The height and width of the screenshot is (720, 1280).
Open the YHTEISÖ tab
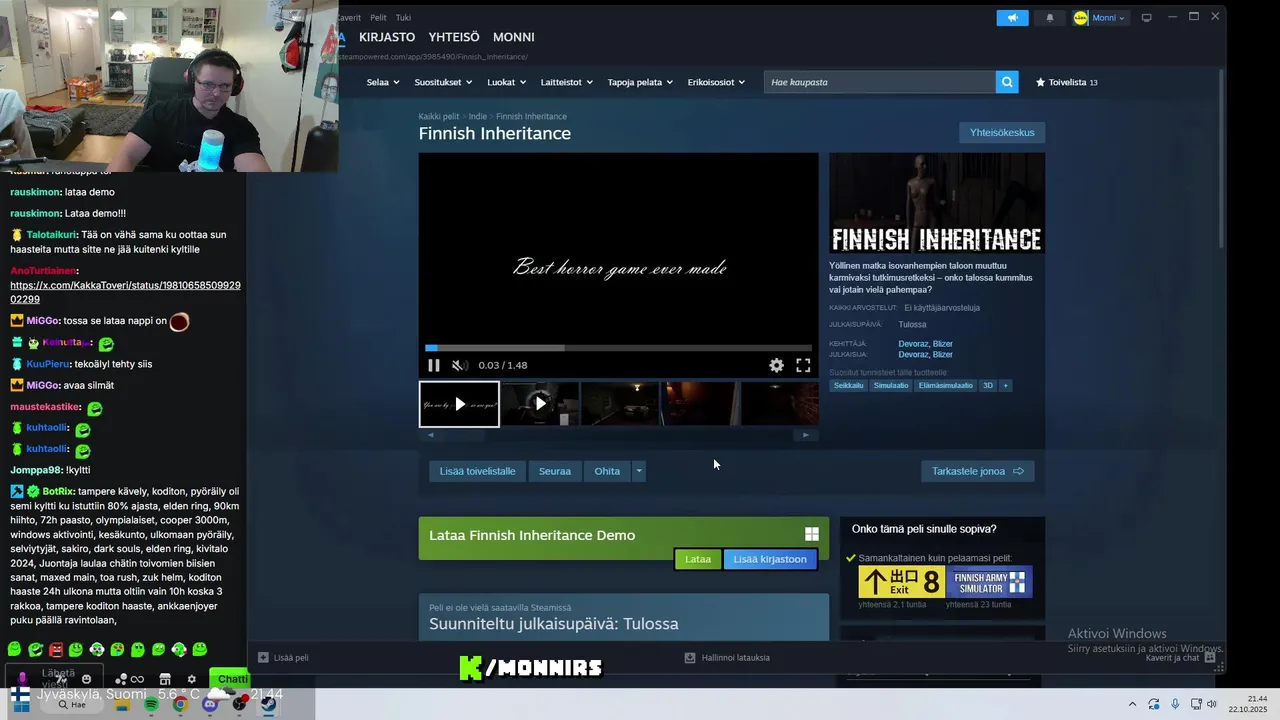click(454, 37)
